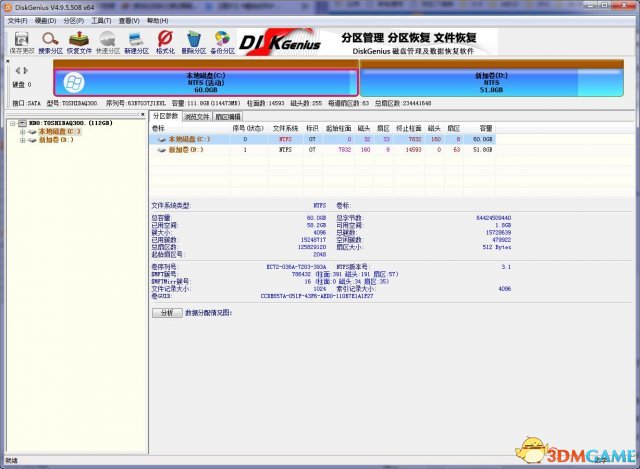Screen dimensions: 640x469
Task: Click the 分析 analyze button
Action: coord(167,313)
